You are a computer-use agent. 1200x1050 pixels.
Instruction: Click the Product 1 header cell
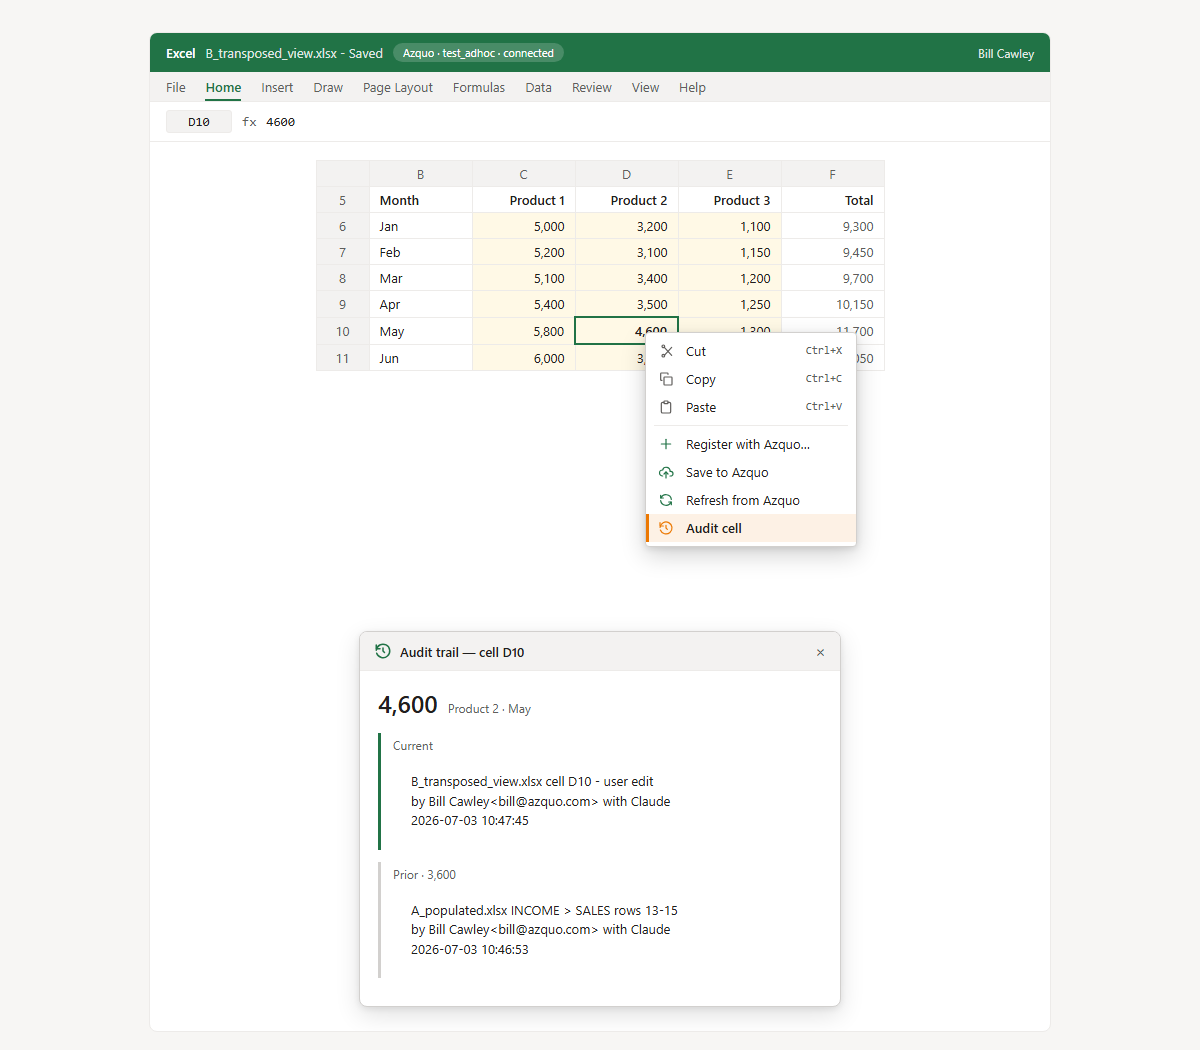point(524,200)
